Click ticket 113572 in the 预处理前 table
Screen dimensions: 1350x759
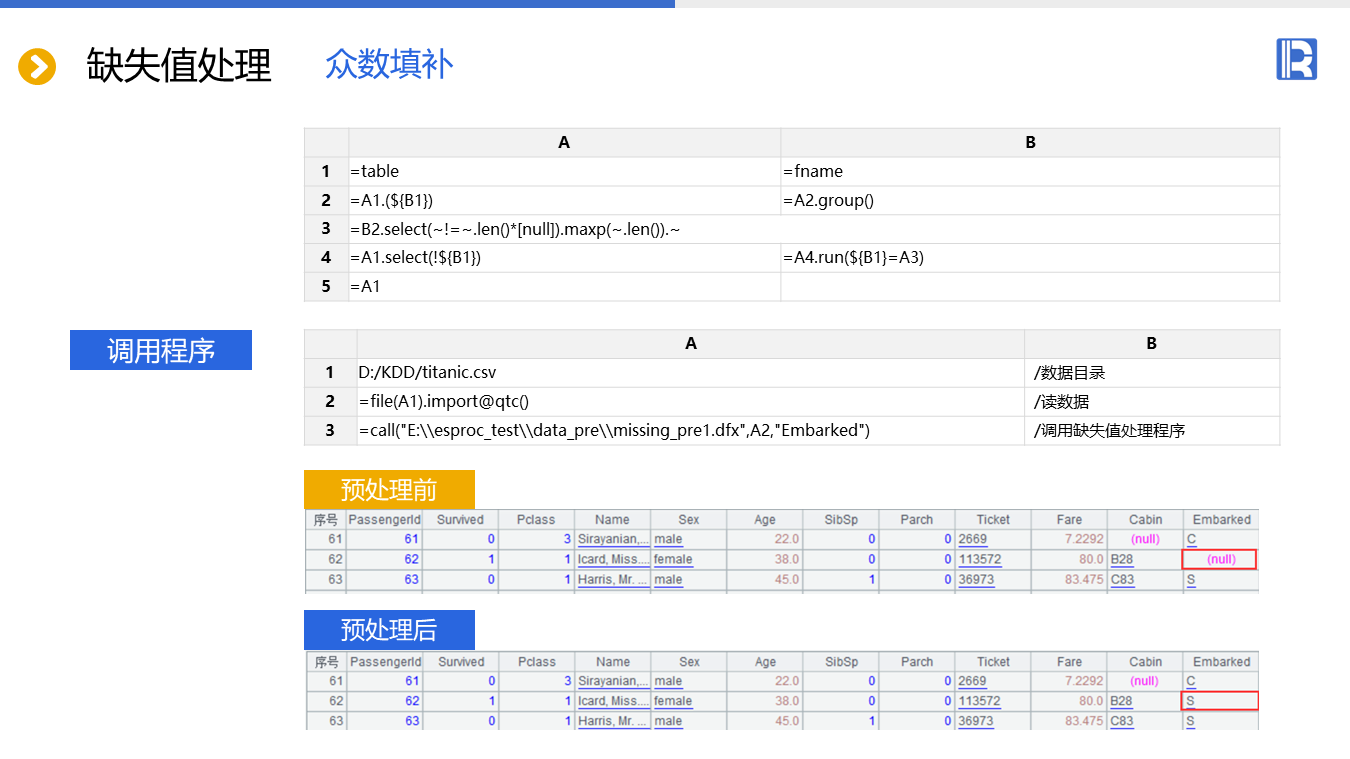[x=979, y=560]
